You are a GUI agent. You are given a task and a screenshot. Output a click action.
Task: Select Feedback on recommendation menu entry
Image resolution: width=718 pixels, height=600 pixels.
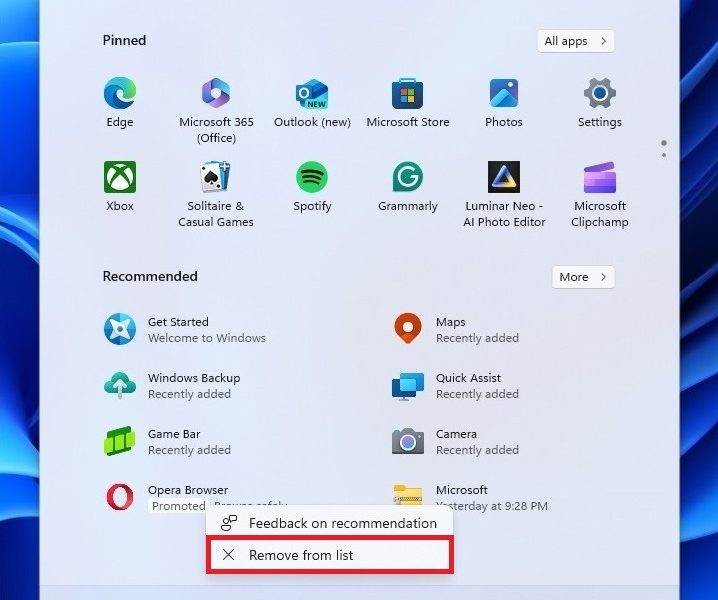point(330,523)
